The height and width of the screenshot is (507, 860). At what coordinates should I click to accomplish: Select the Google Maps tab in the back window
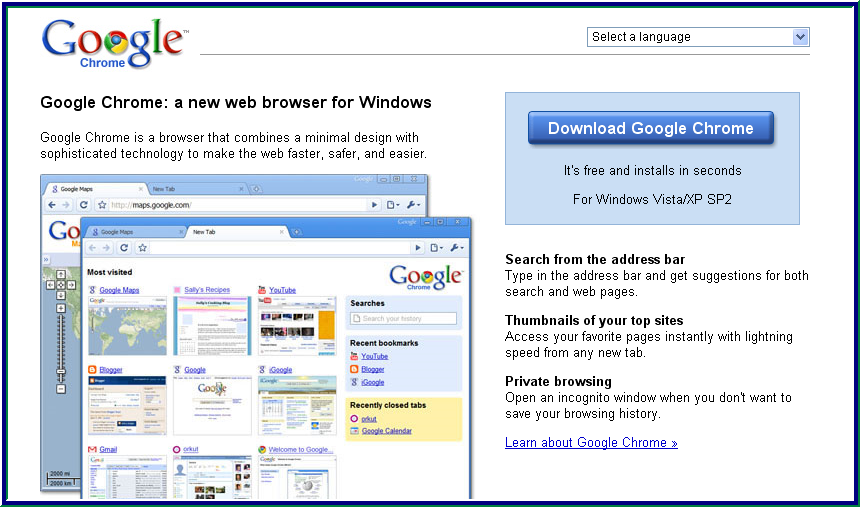point(94,189)
